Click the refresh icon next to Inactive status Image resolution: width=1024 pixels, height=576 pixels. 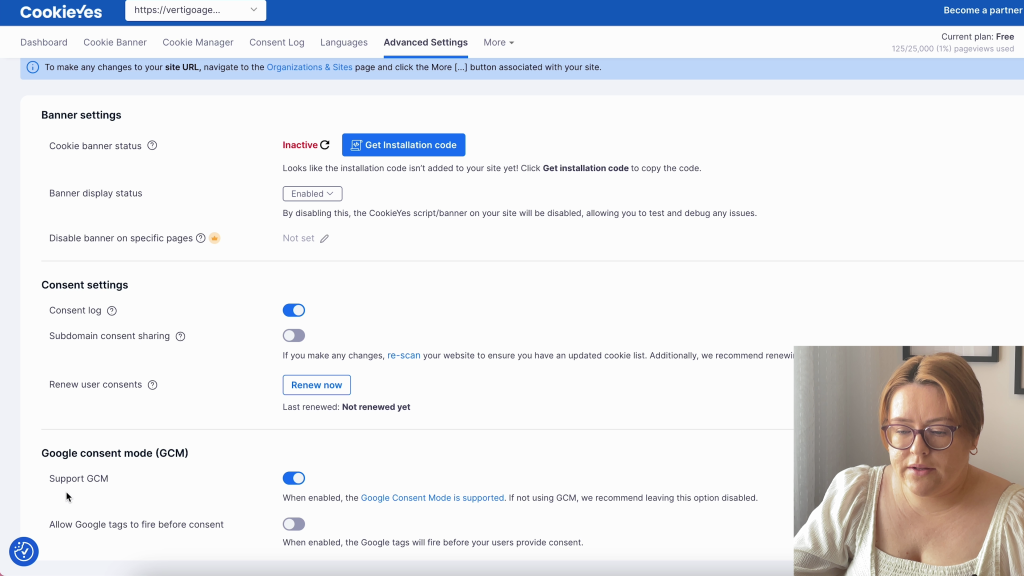325,145
